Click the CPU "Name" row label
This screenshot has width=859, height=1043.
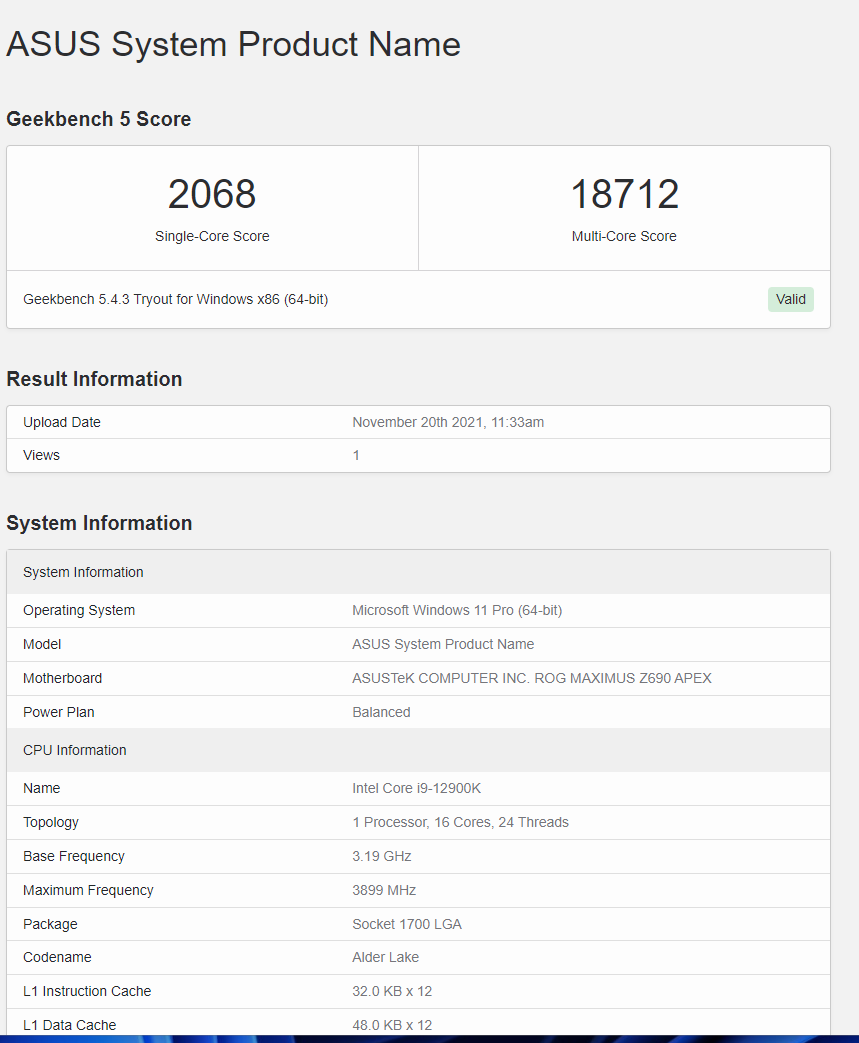pos(41,788)
